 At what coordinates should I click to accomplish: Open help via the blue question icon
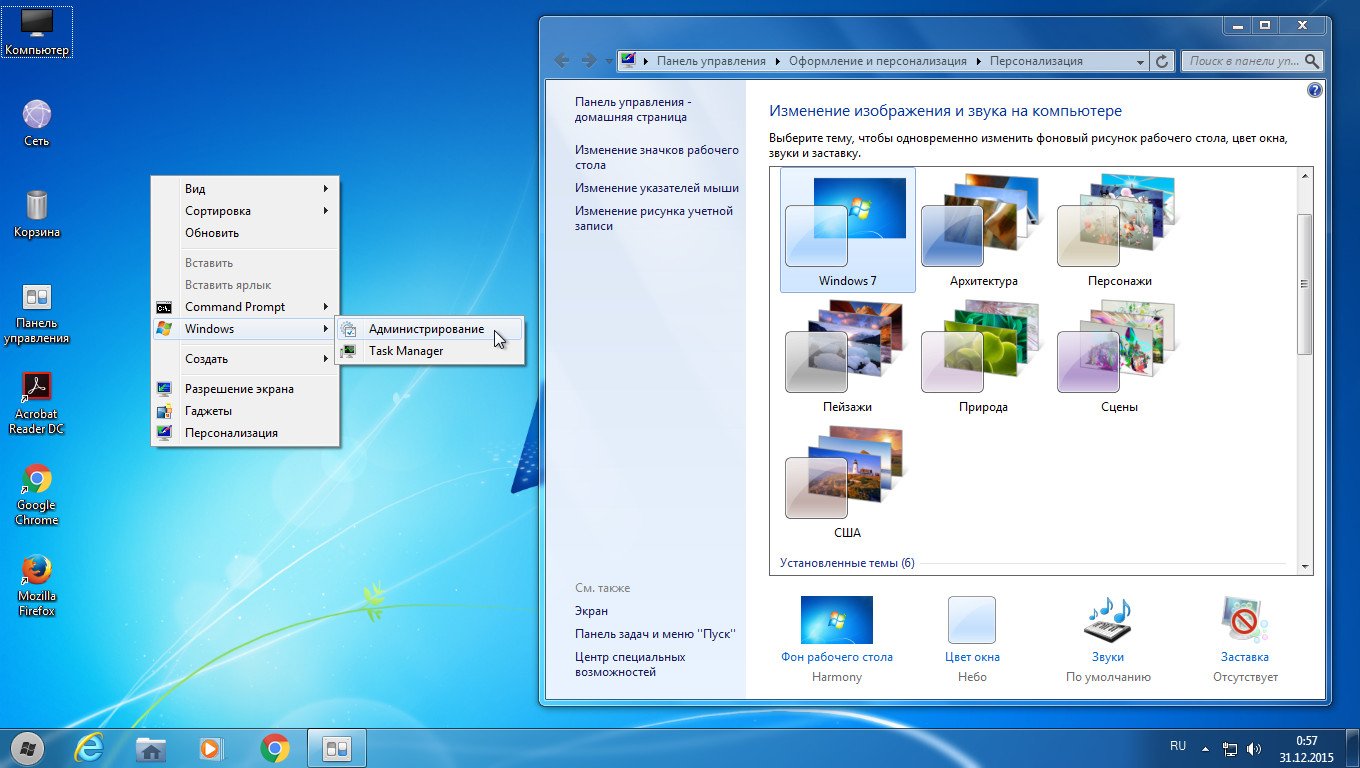tap(1315, 90)
